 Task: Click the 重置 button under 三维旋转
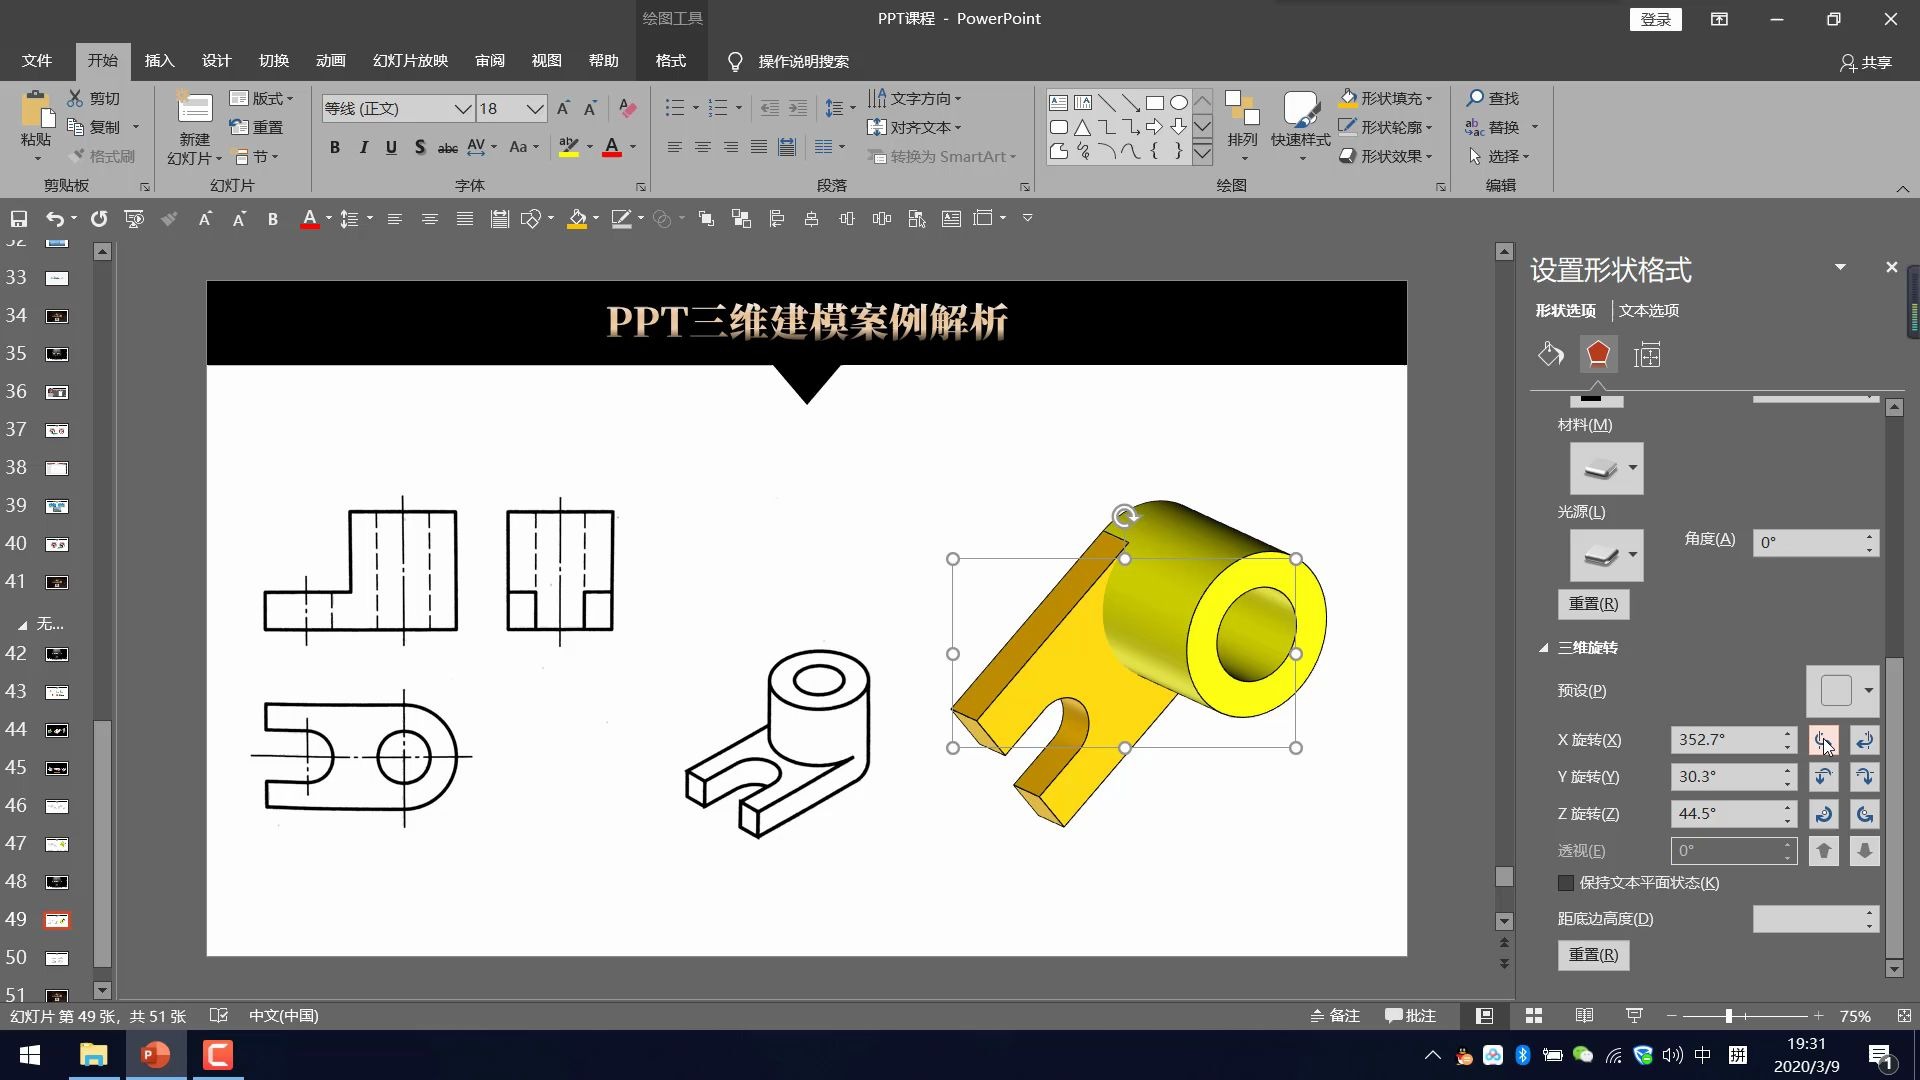1592,955
